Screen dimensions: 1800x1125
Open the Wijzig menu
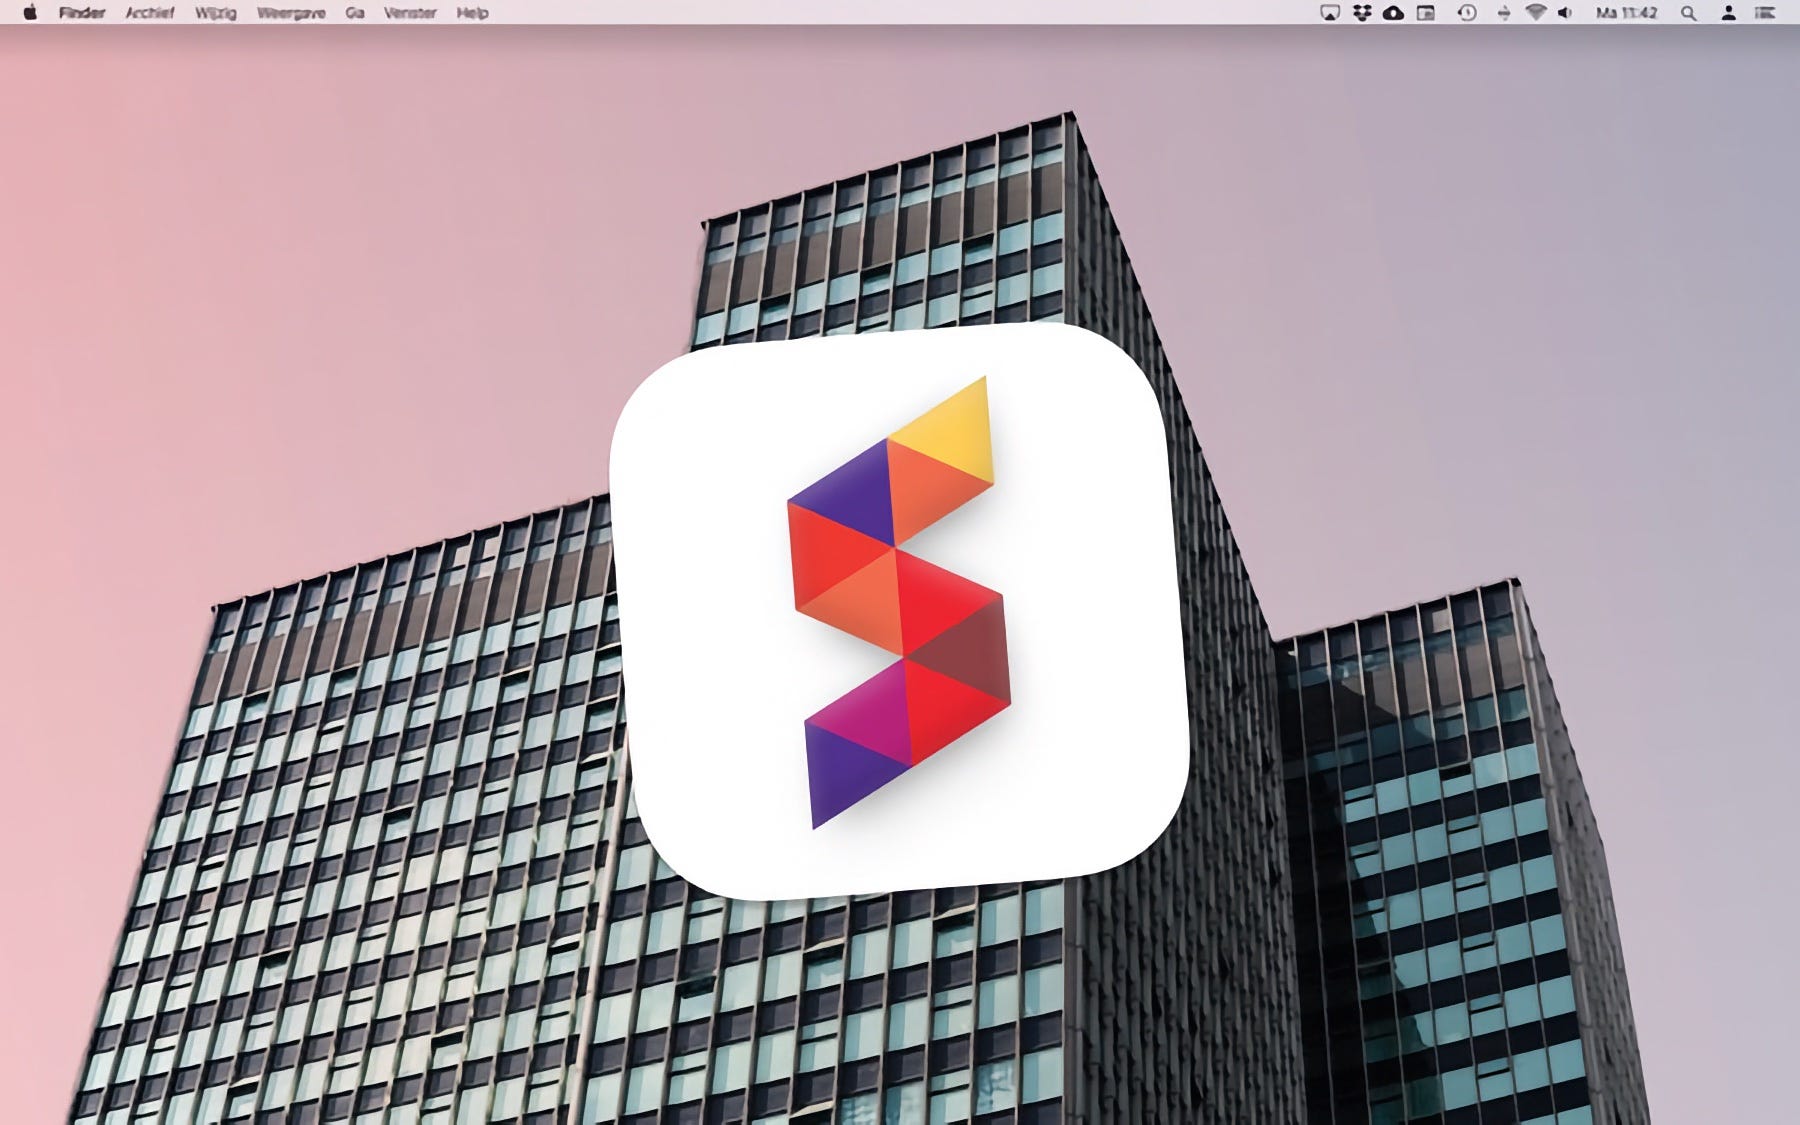(x=216, y=13)
